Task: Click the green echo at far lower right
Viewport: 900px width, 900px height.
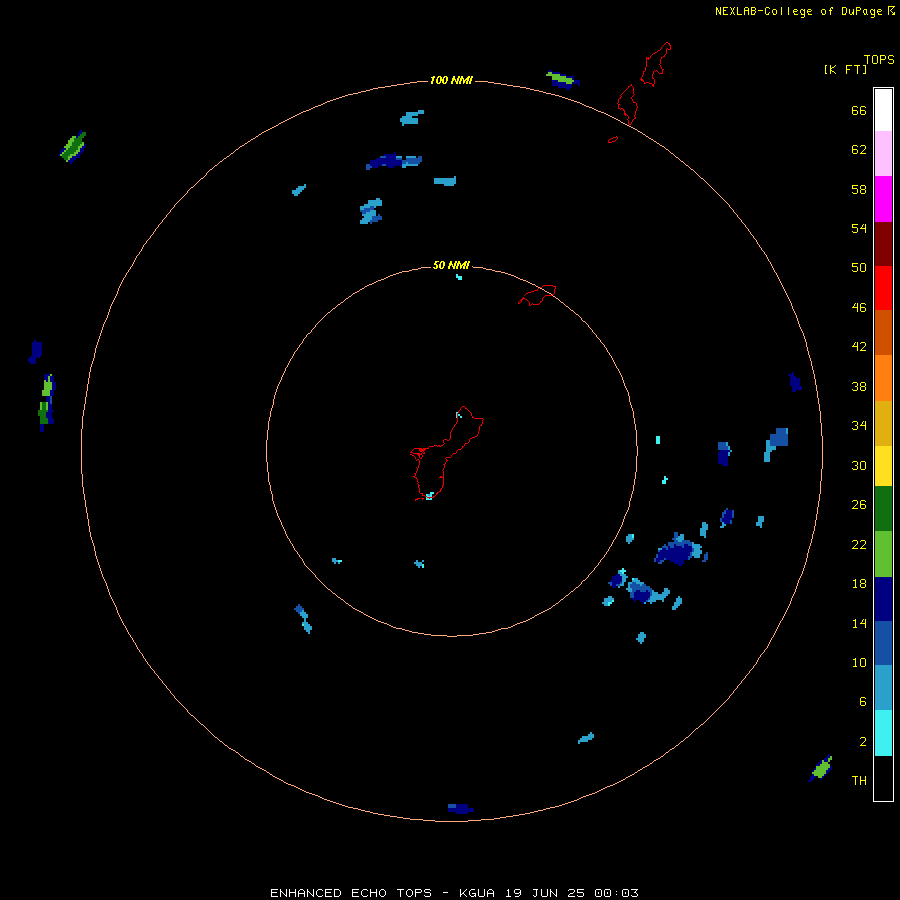Action: click(821, 768)
